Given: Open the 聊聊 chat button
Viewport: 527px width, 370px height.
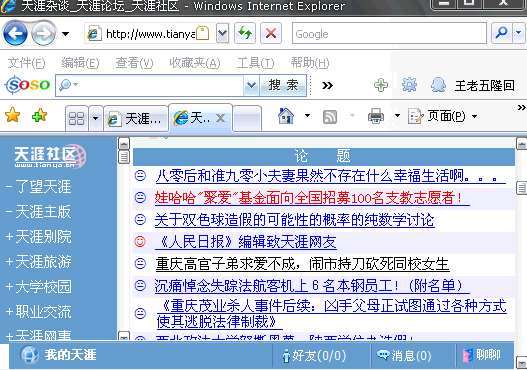Looking at the screenshot, I should [x=482, y=355].
